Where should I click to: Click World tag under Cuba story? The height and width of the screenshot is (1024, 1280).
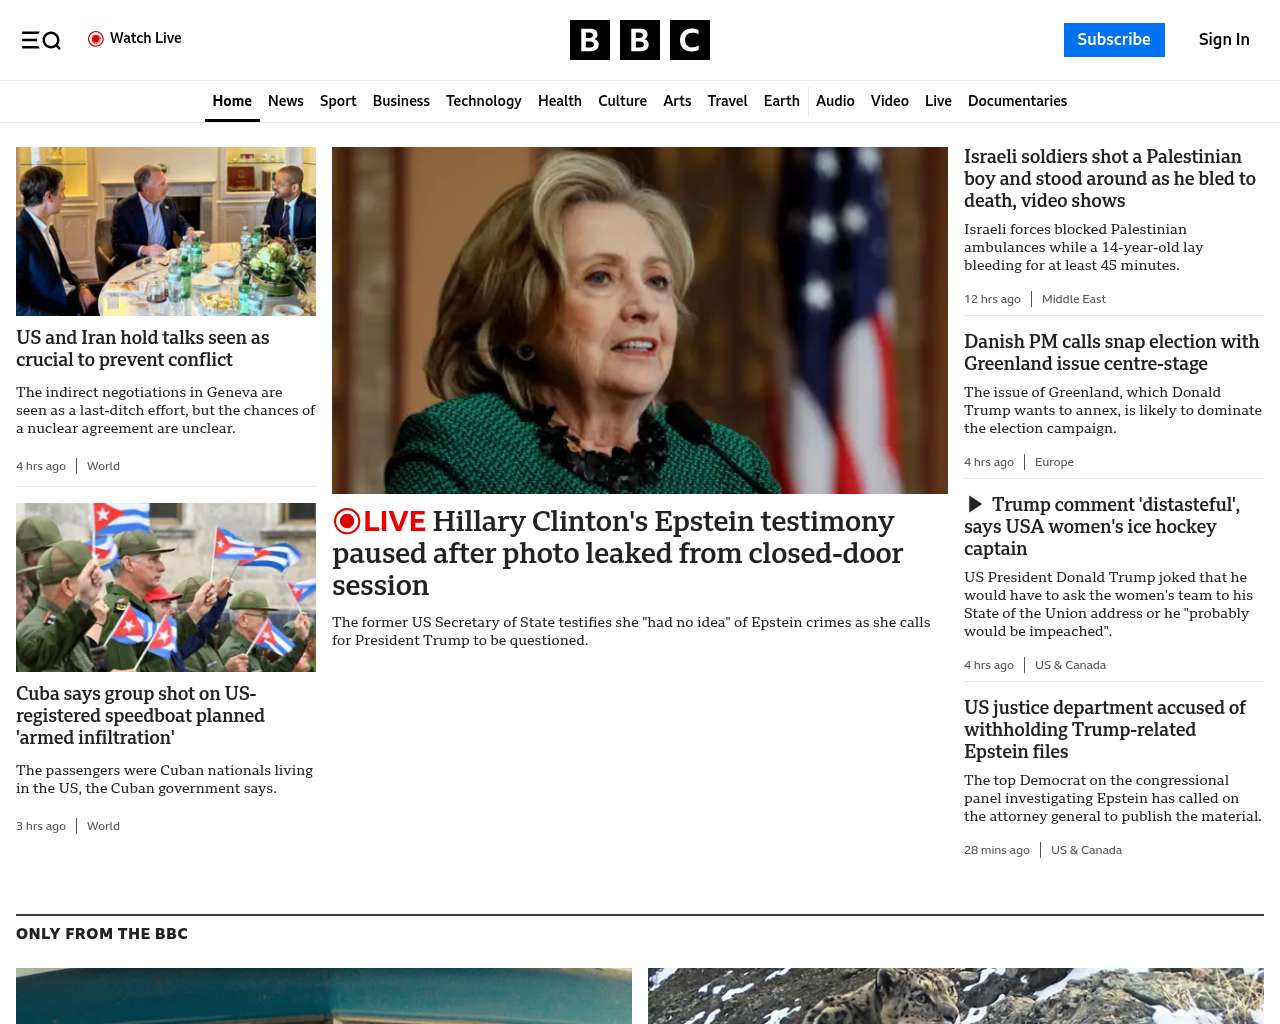[103, 826]
